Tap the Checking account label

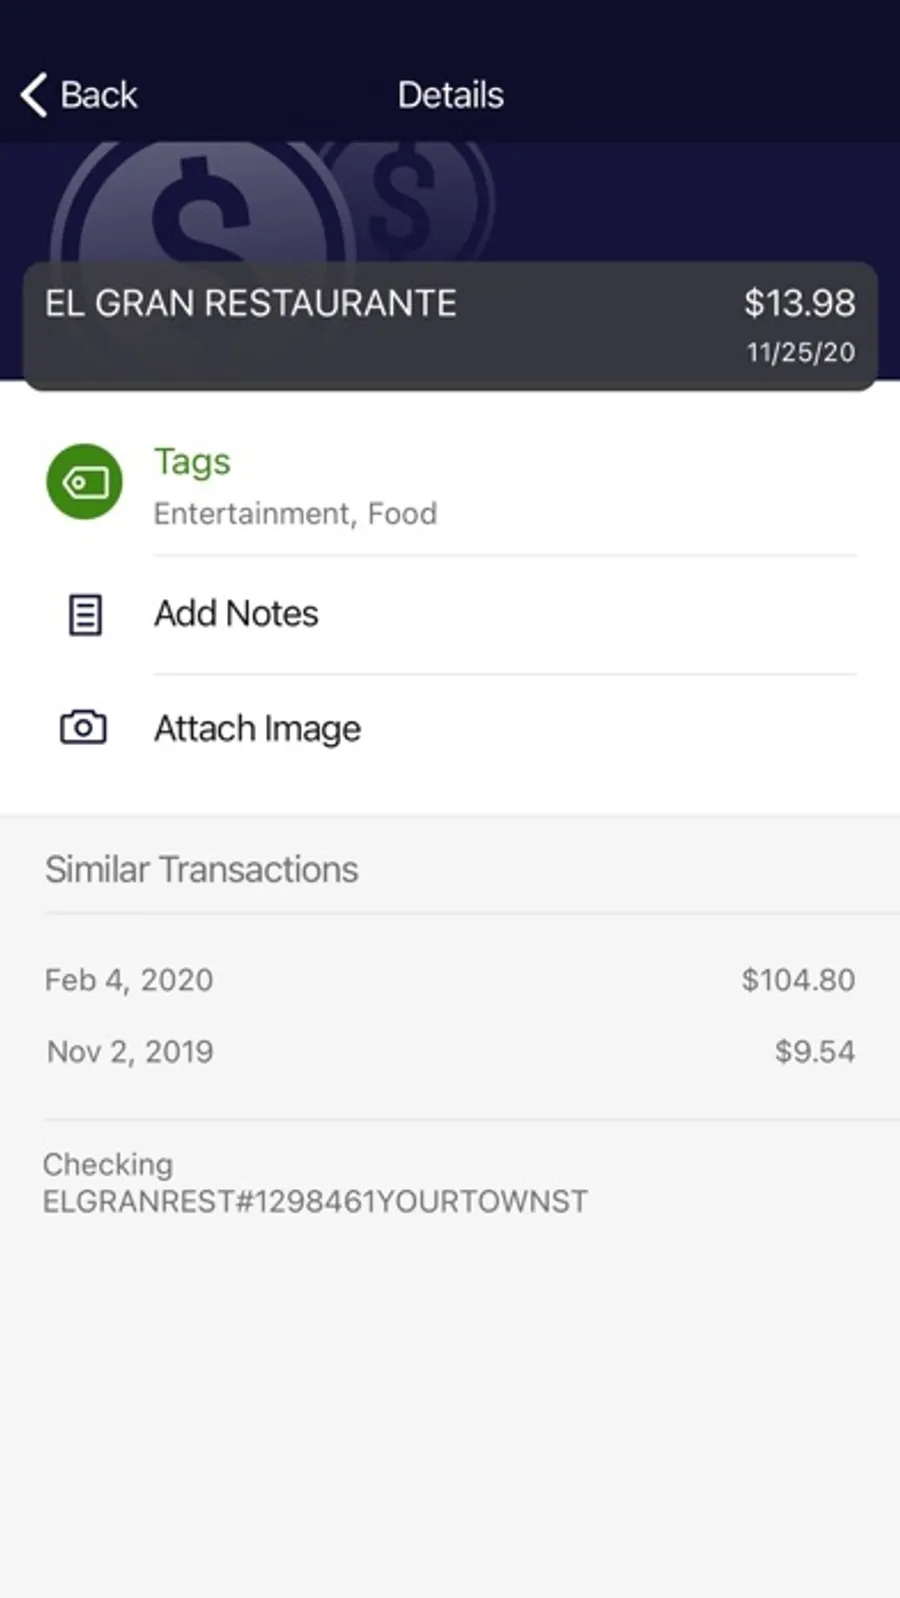108,1164
